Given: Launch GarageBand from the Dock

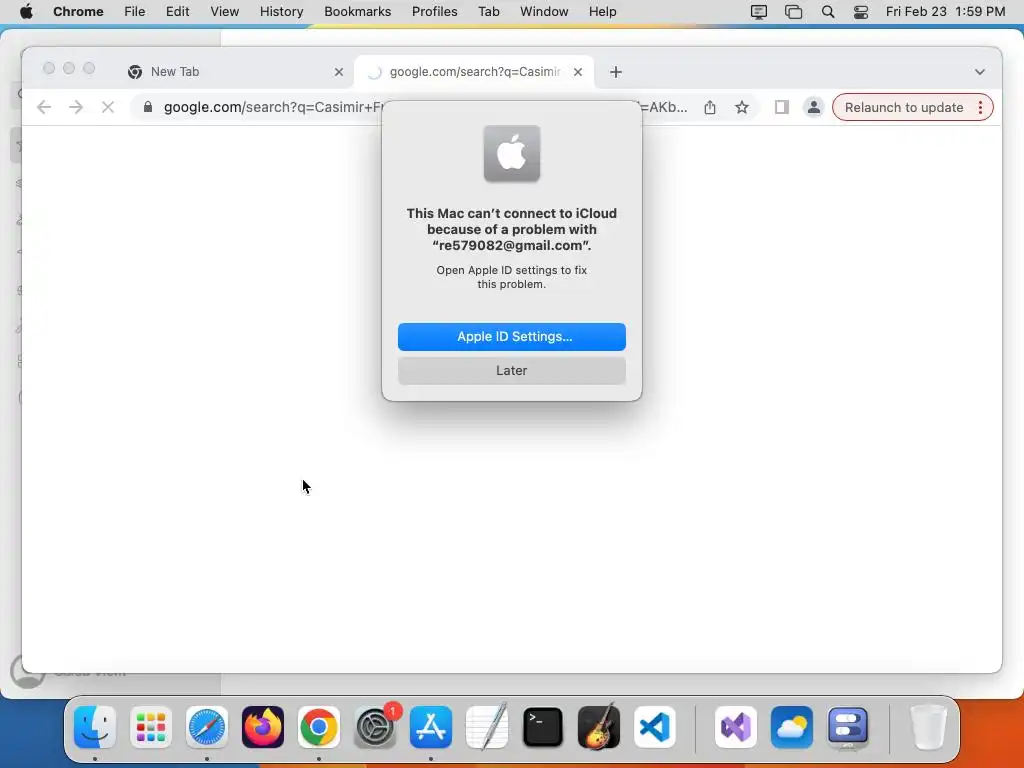Looking at the screenshot, I should [x=599, y=727].
